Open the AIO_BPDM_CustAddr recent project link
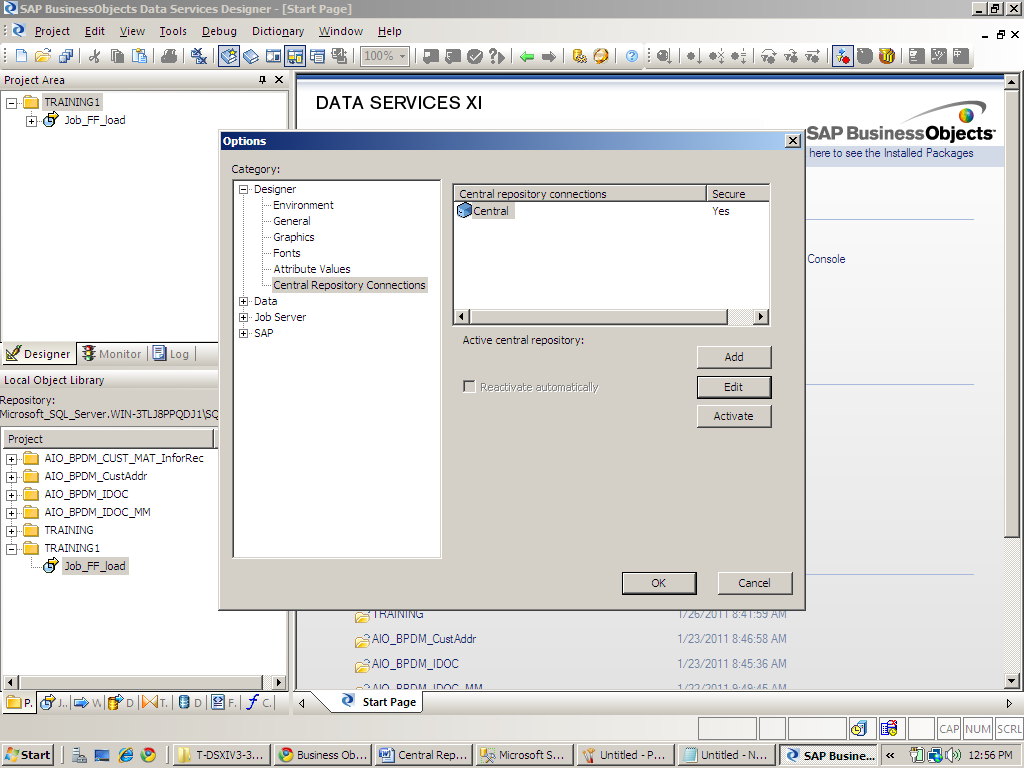Viewport: 1024px width, 768px height. tap(424, 639)
